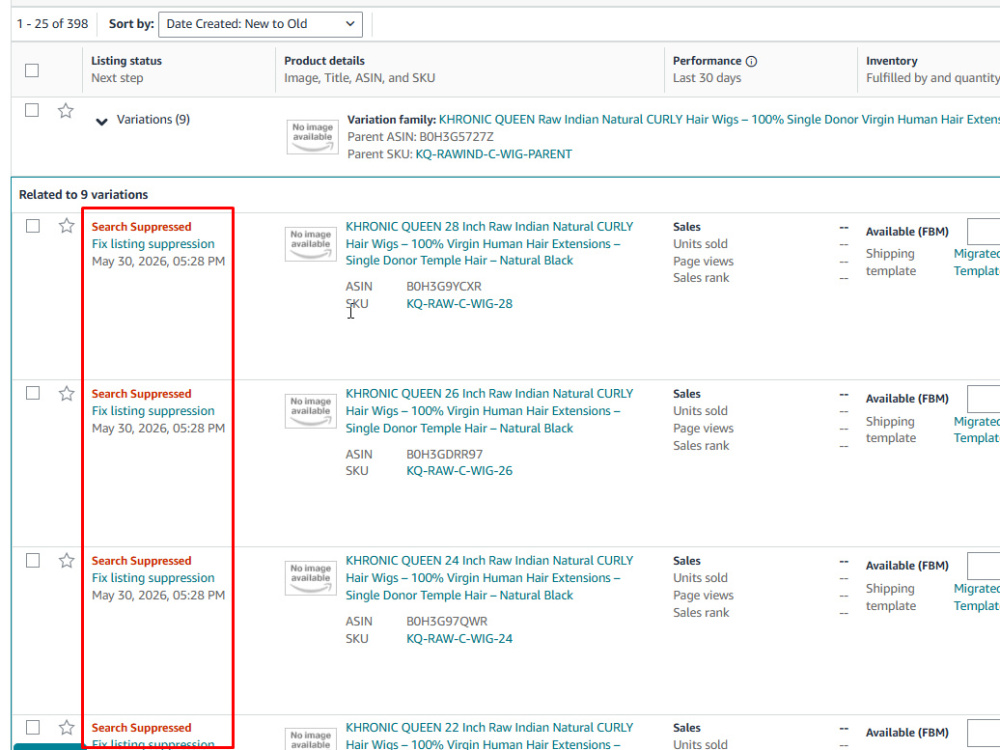Check the 22 Inch wig row checkbox
Screen dimensions: 1000x750
pyautogui.click(x=33, y=727)
